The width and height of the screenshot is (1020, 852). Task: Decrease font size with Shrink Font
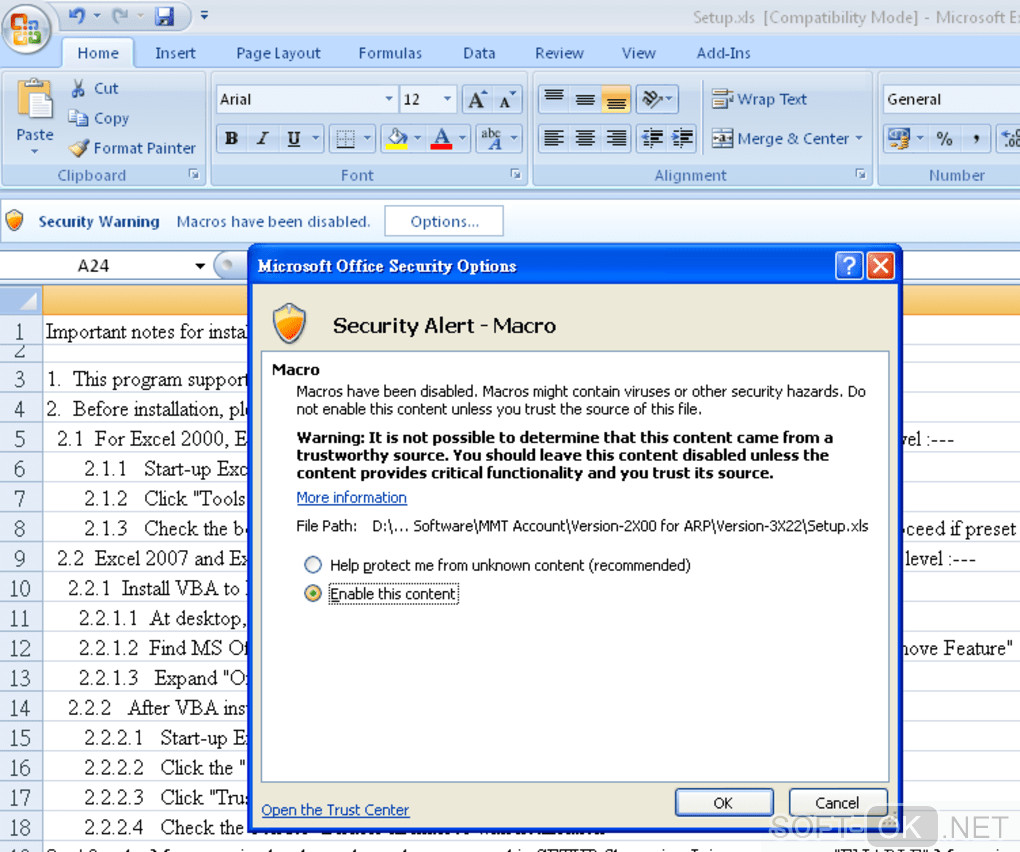click(x=507, y=100)
